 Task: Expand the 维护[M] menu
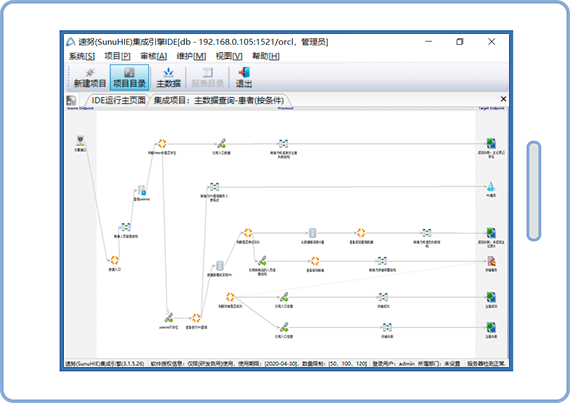(x=191, y=56)
